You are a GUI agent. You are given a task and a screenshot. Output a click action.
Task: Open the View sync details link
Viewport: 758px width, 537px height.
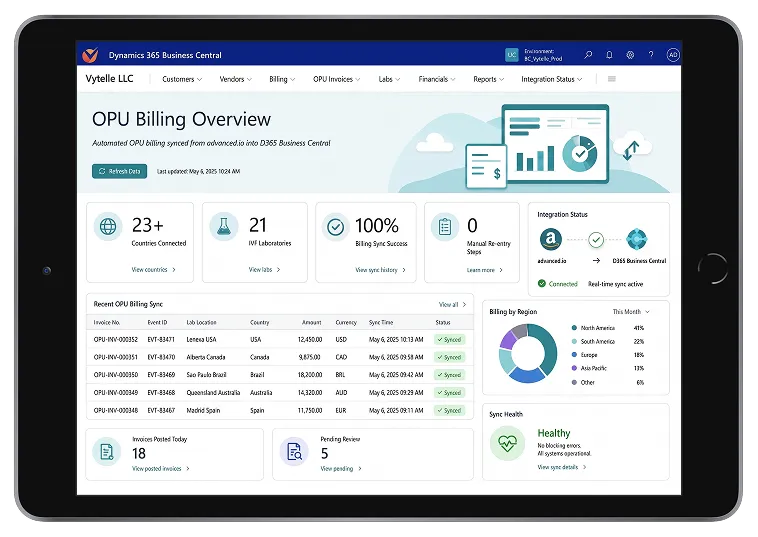coord(562,467)
